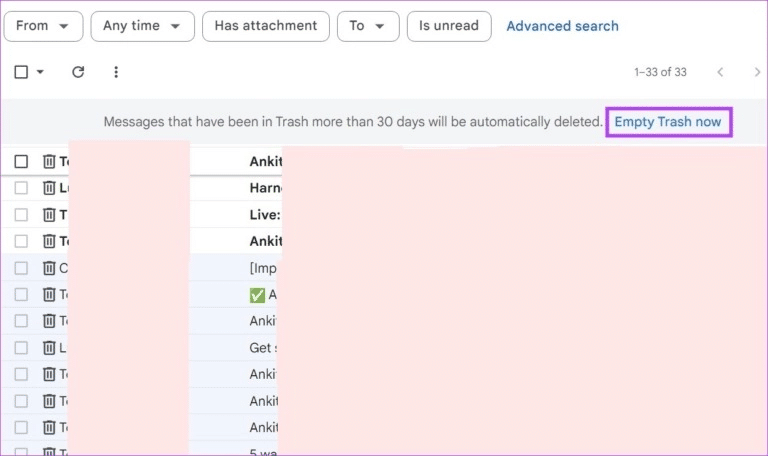Viewport: 768px width, 456px height.
Task: Click Empty Trash now
Action: pos(668,122)
